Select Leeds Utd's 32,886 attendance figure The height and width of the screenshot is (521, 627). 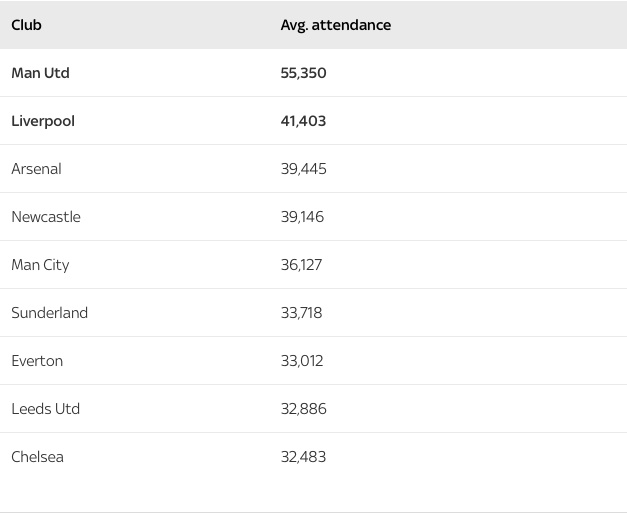click(x=303, y=409)
